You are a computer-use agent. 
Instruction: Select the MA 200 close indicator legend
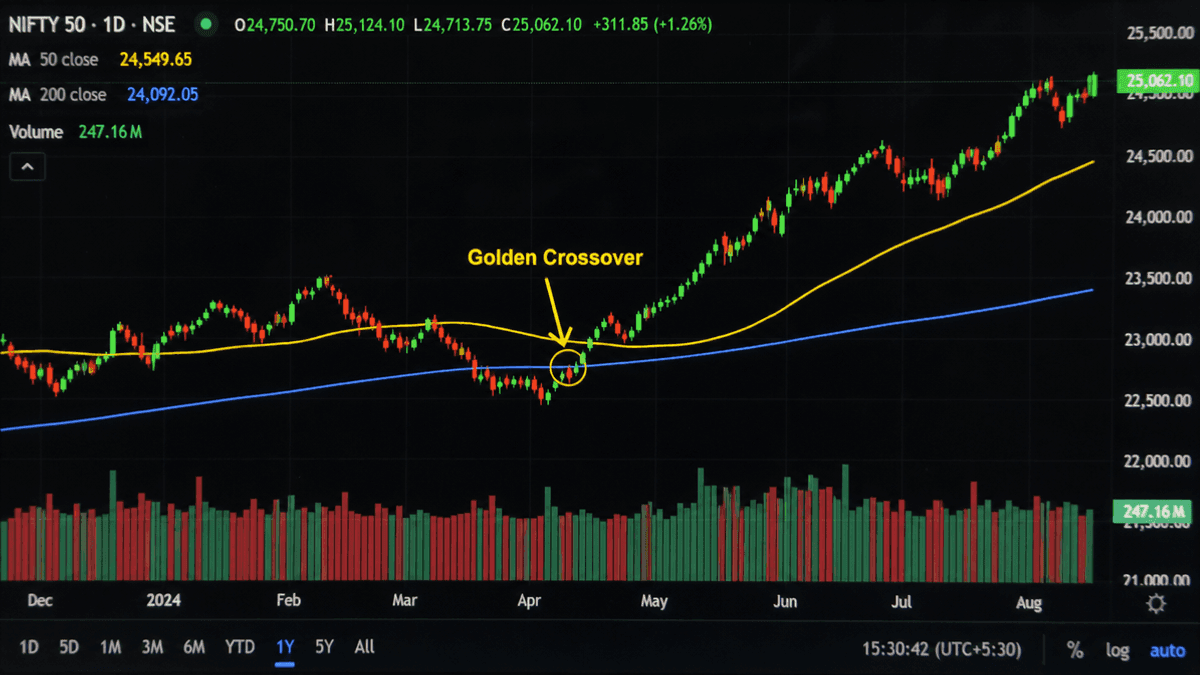(x=58, y=95)
